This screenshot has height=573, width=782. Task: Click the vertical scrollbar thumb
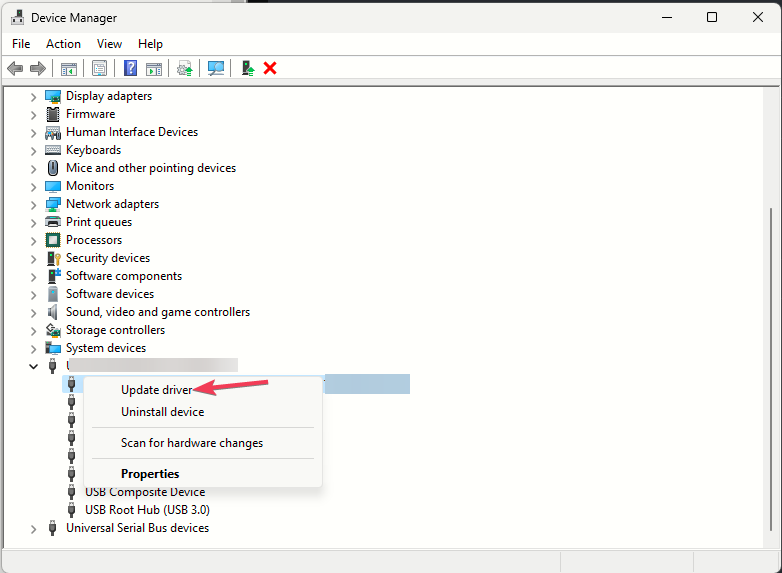click(771, 369)
